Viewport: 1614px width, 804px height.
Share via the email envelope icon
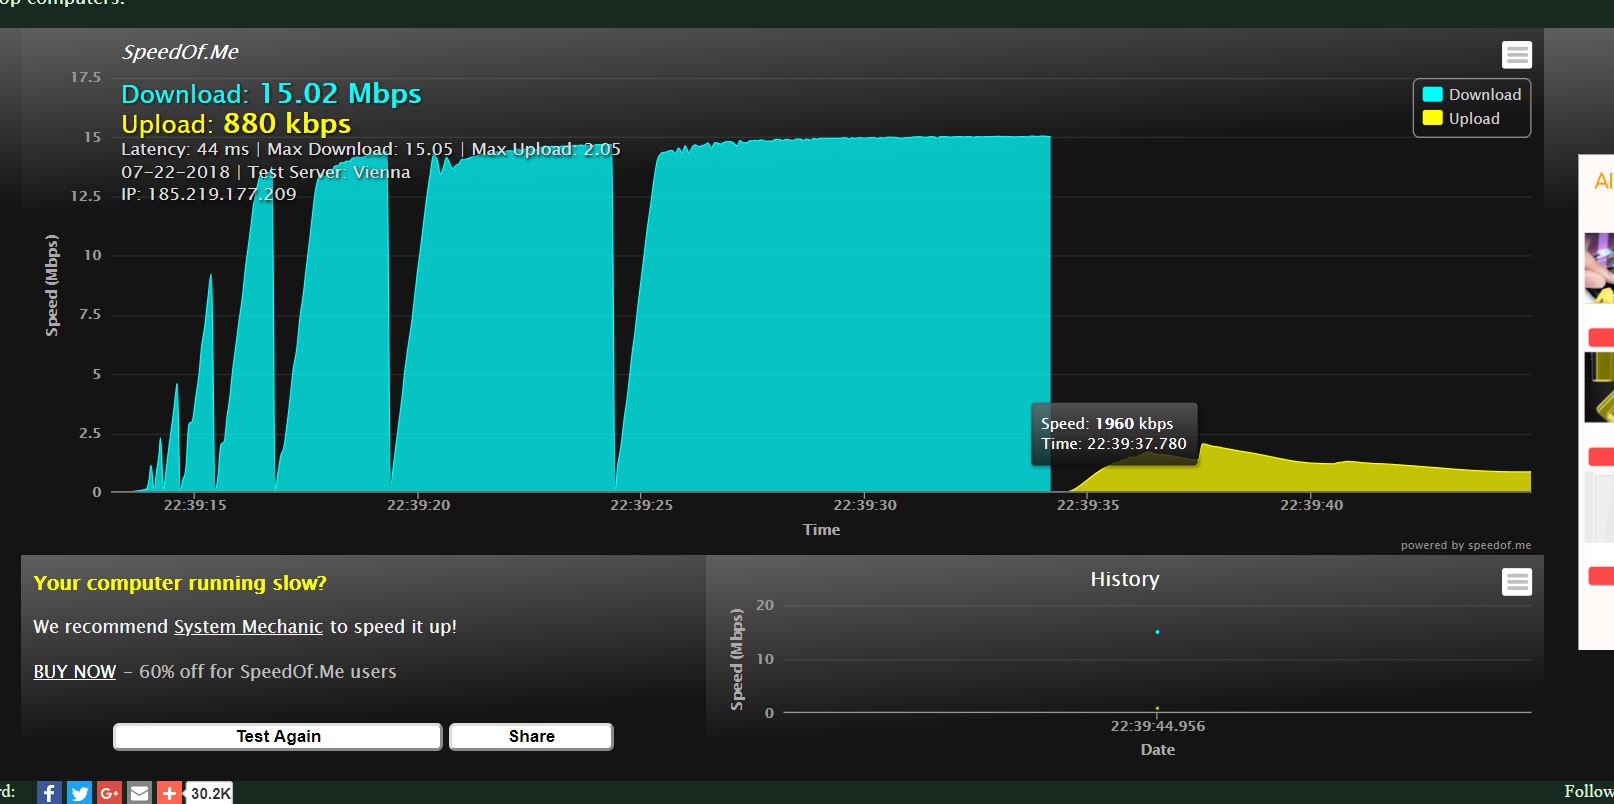click(x=139, y=793)
